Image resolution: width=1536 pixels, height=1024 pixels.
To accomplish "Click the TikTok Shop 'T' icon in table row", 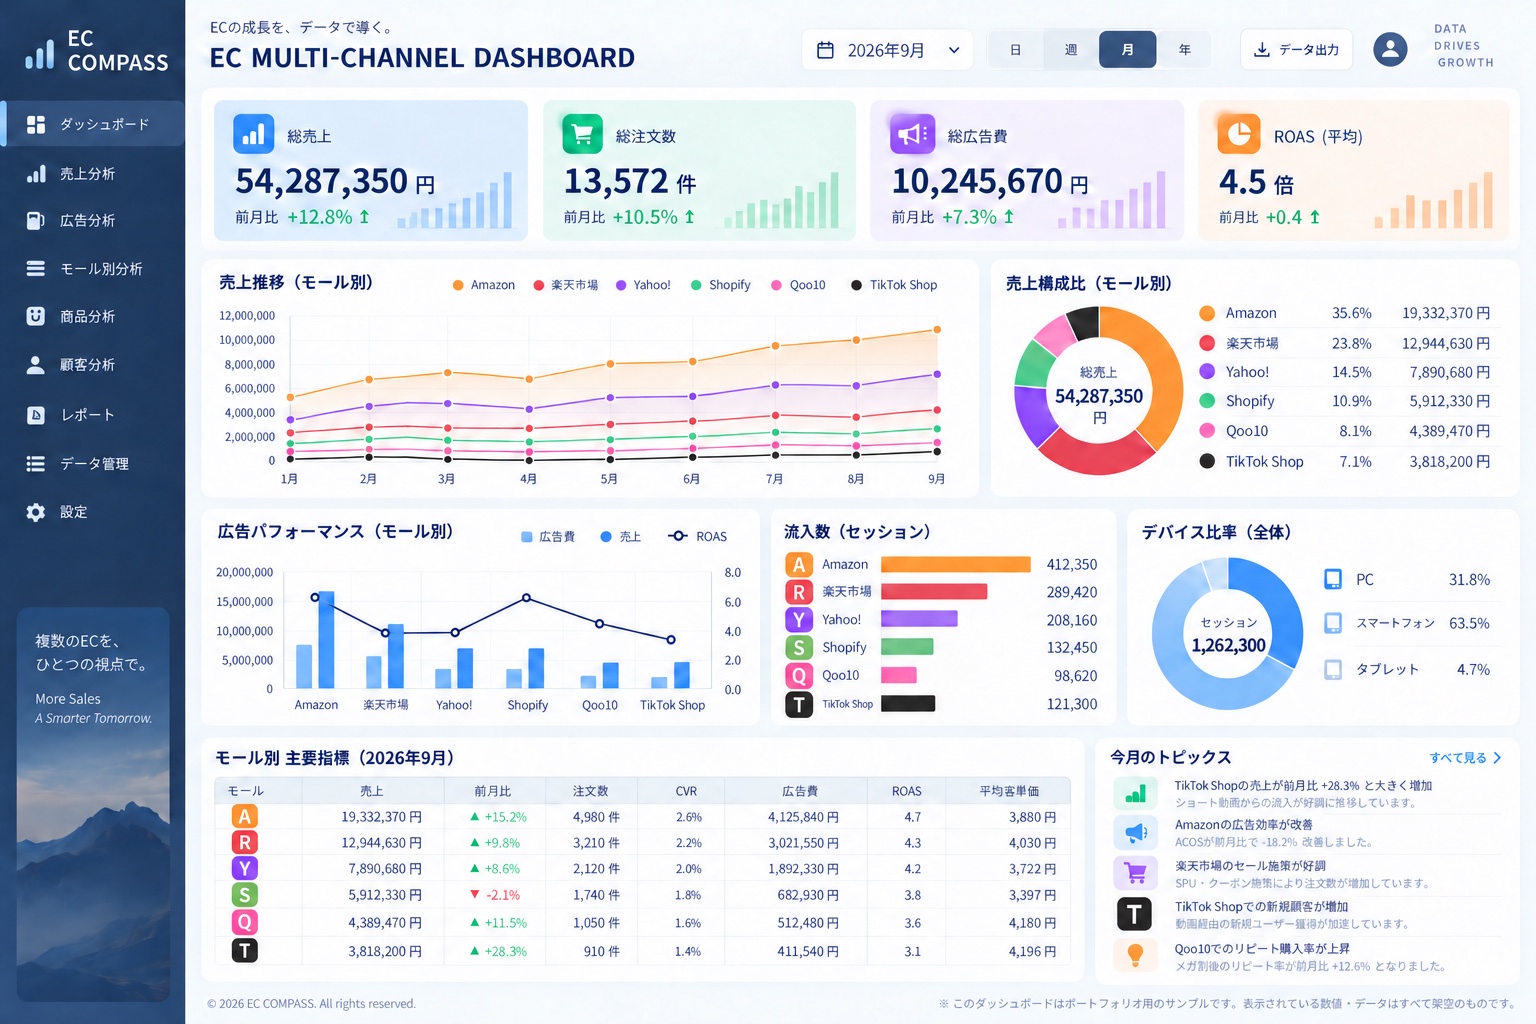I will (245, 950).
